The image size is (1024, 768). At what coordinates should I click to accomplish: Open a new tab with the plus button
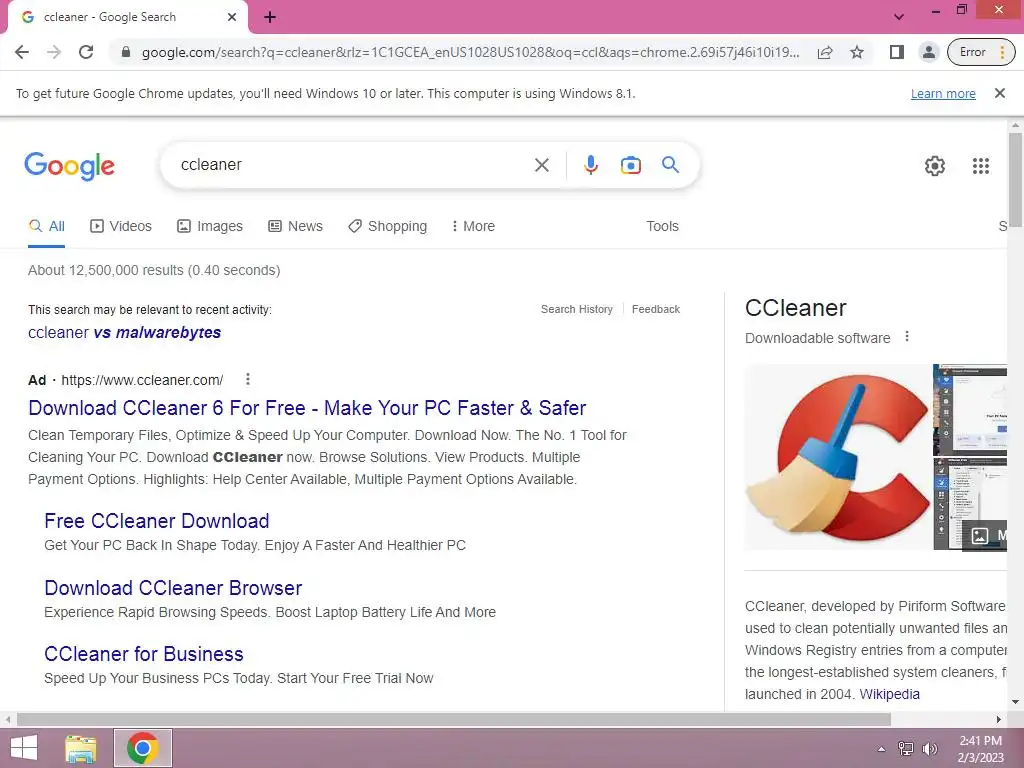pyautogui.click(x=270, y=17)
